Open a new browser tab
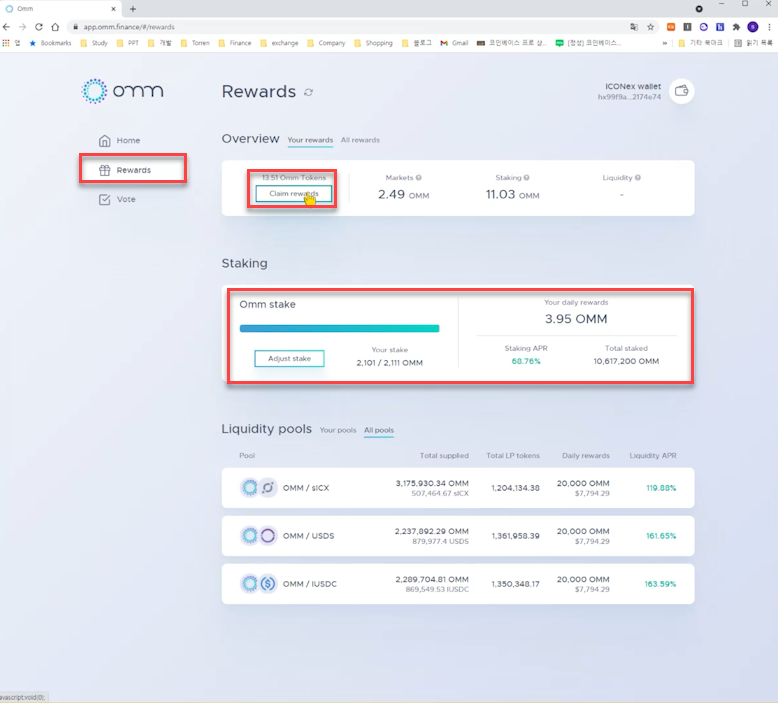The image size is (778, 703). click(133, 9)
